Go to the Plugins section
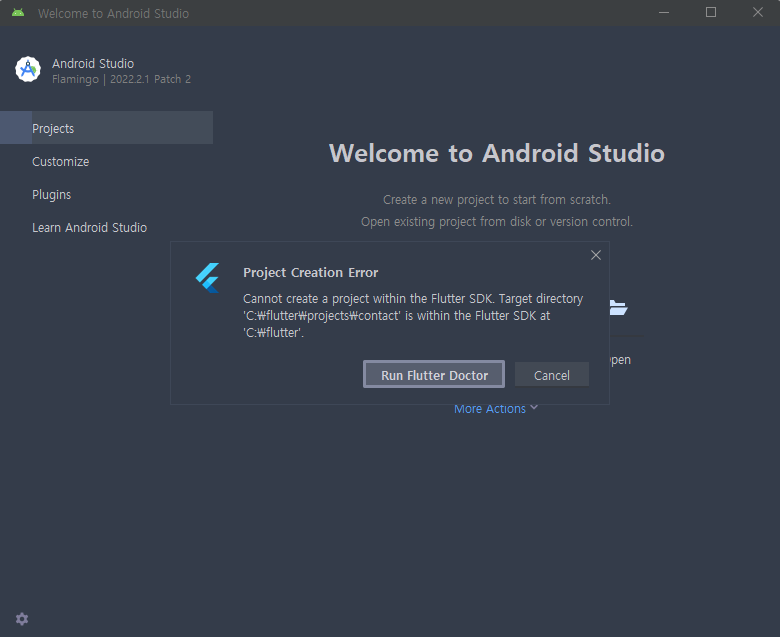Screen dimensions: 780x637 pyautogui.click(x=51, y=194)
